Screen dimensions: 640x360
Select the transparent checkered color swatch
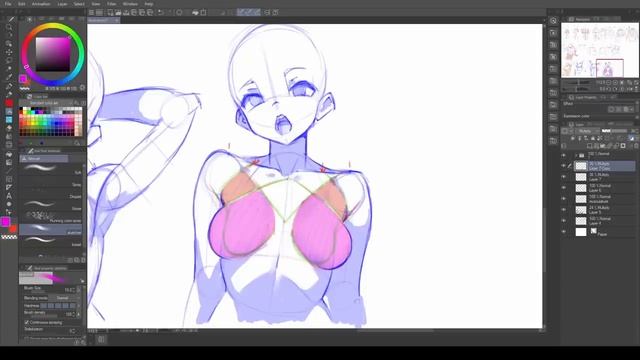[x=9, y=237]
